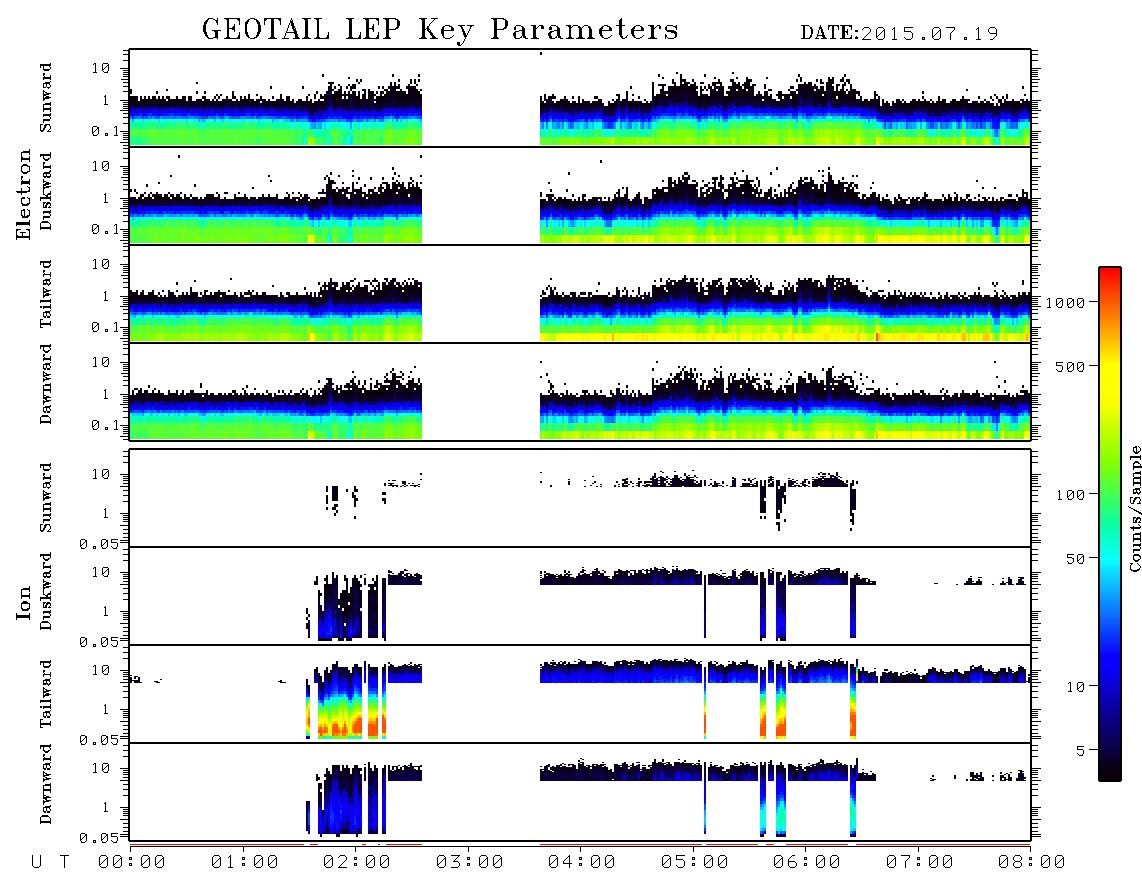Click the Ion "Sunward" axis label
Image resolution: width=1142 pixels, height=880 pixels.
coord(46,498)
